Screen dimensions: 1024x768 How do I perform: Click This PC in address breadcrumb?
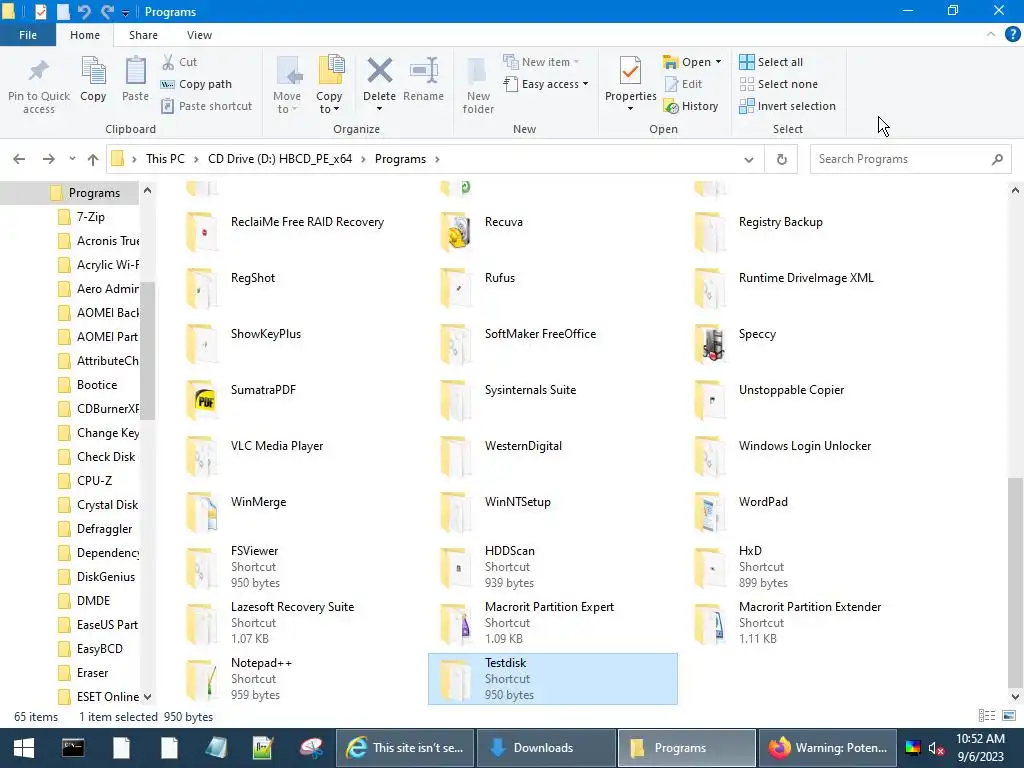pos(165,159)
